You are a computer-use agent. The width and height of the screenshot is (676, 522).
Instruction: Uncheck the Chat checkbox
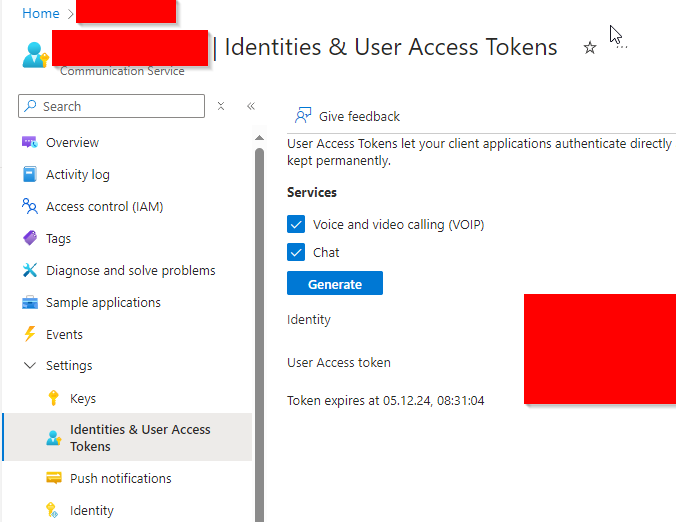(296, 252)
